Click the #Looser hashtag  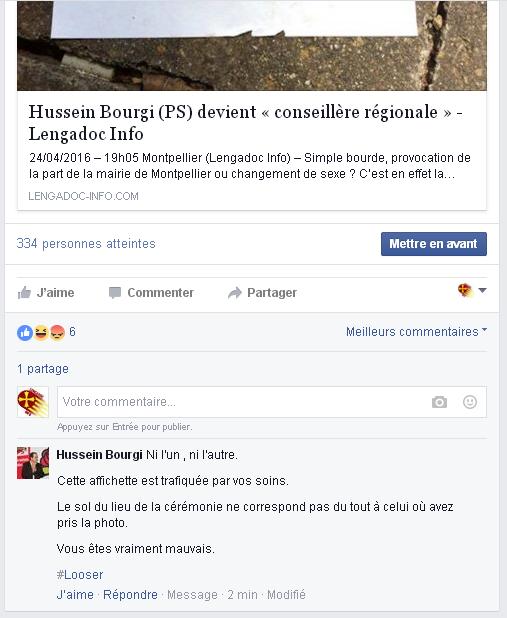coord(80,575)
